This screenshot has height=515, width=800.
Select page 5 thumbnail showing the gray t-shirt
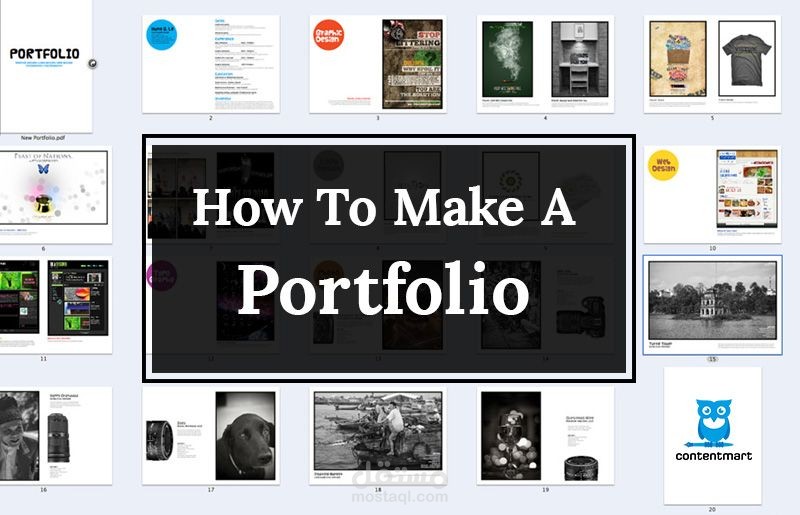tap(712, 64)
